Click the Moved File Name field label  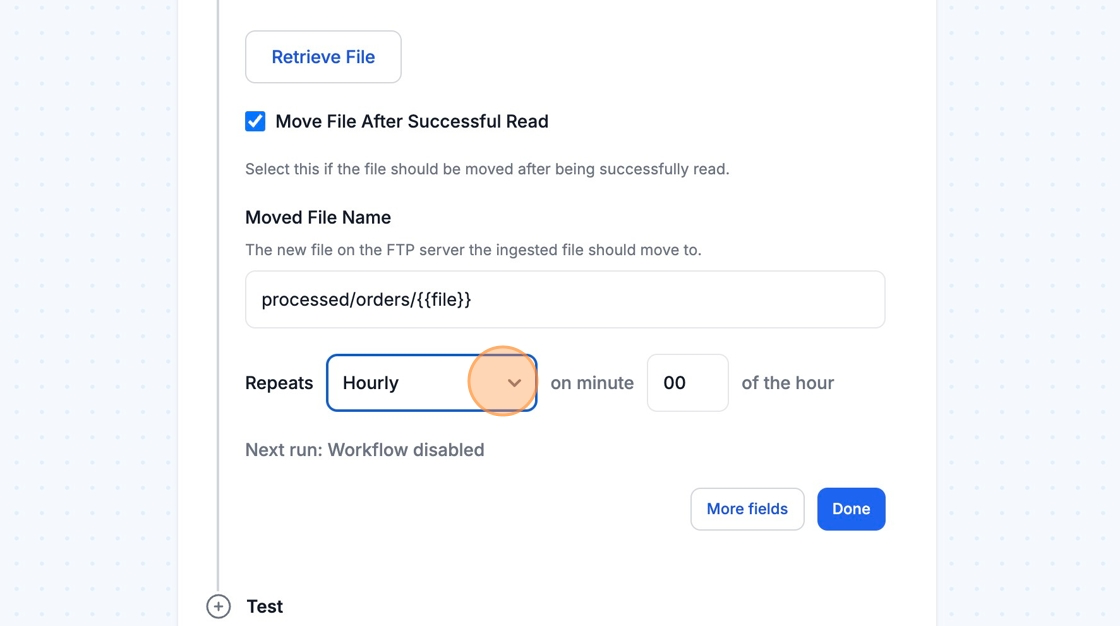tap(318, 217)
